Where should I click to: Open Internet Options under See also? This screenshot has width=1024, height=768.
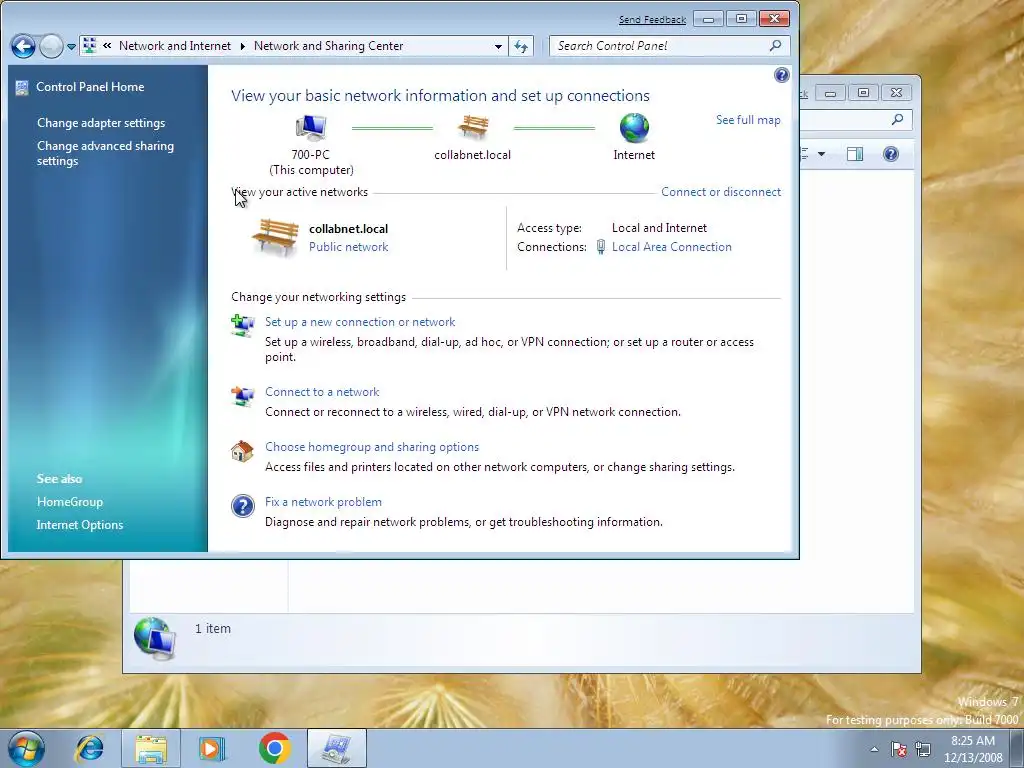tap(80, 524)
